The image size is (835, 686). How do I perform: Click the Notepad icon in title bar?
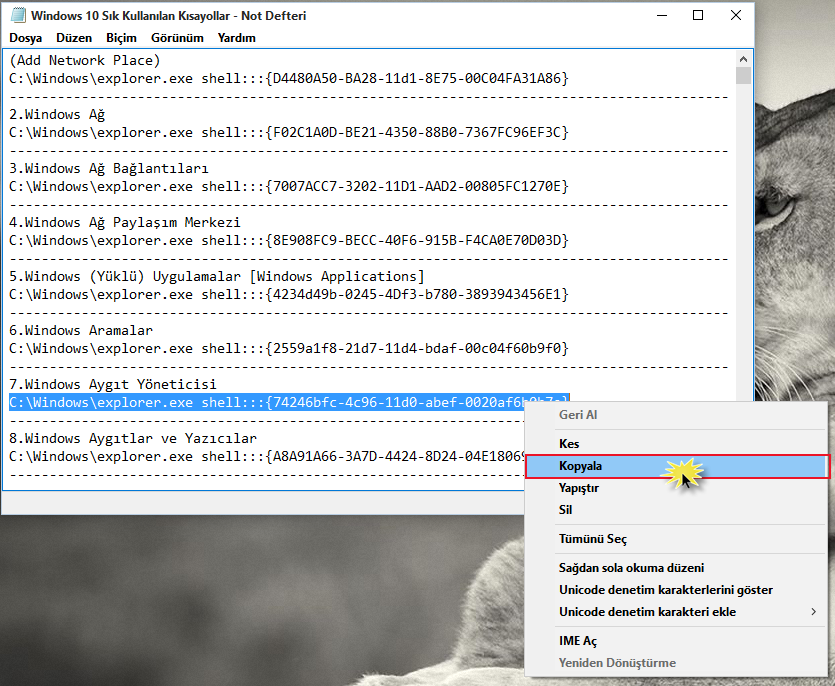[18, 15]
